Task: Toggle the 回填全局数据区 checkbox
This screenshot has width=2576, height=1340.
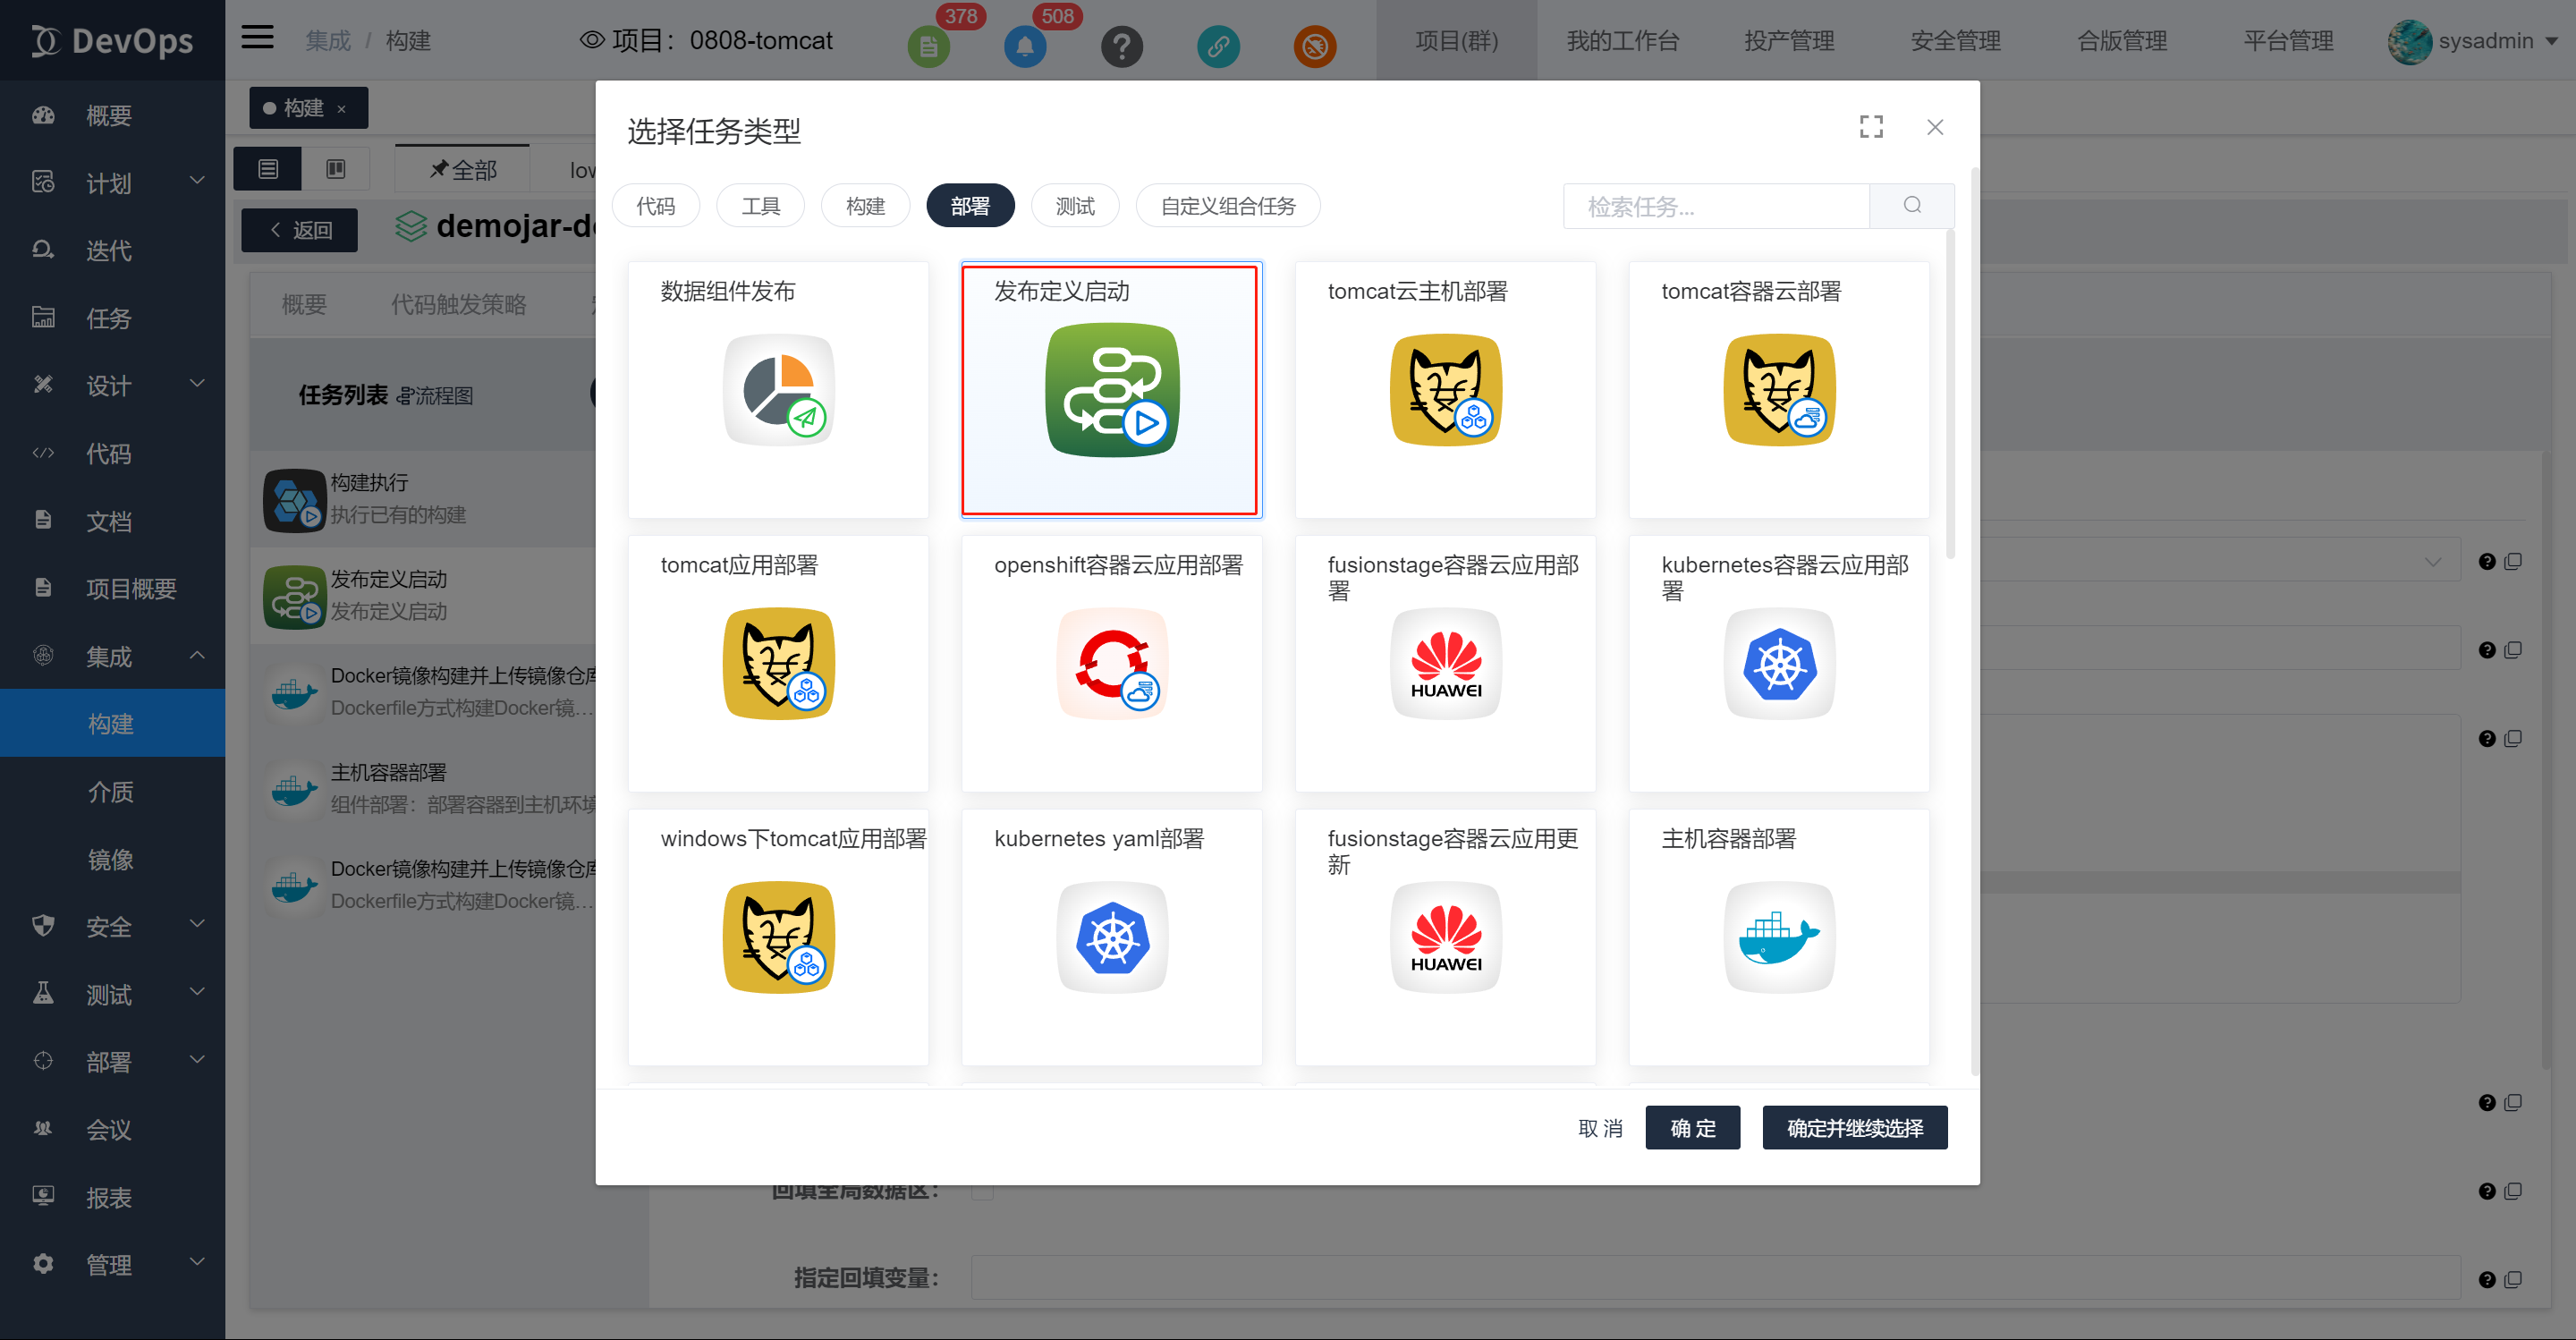Action: click(983, 1191)
